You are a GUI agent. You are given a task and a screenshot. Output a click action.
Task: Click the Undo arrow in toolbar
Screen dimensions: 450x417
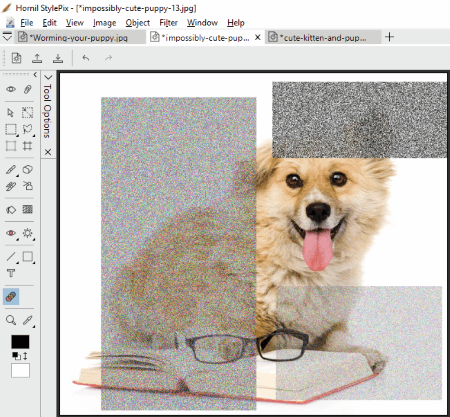point(86,58)
